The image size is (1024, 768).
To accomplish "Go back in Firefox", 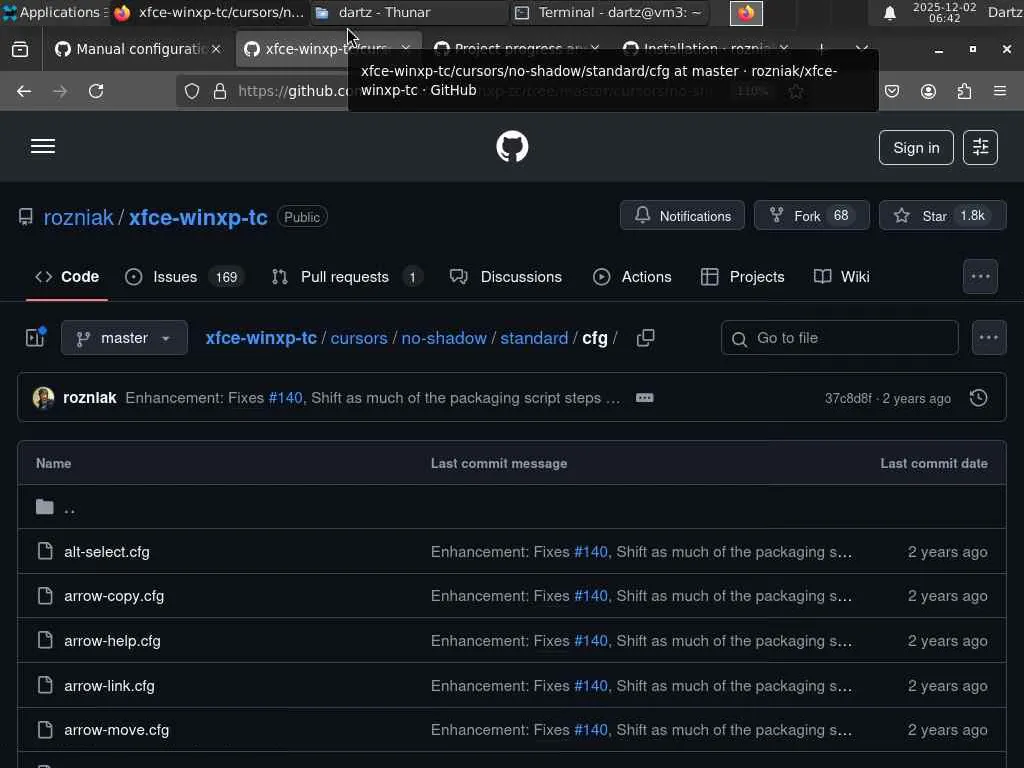I will [x=24, y=91].
